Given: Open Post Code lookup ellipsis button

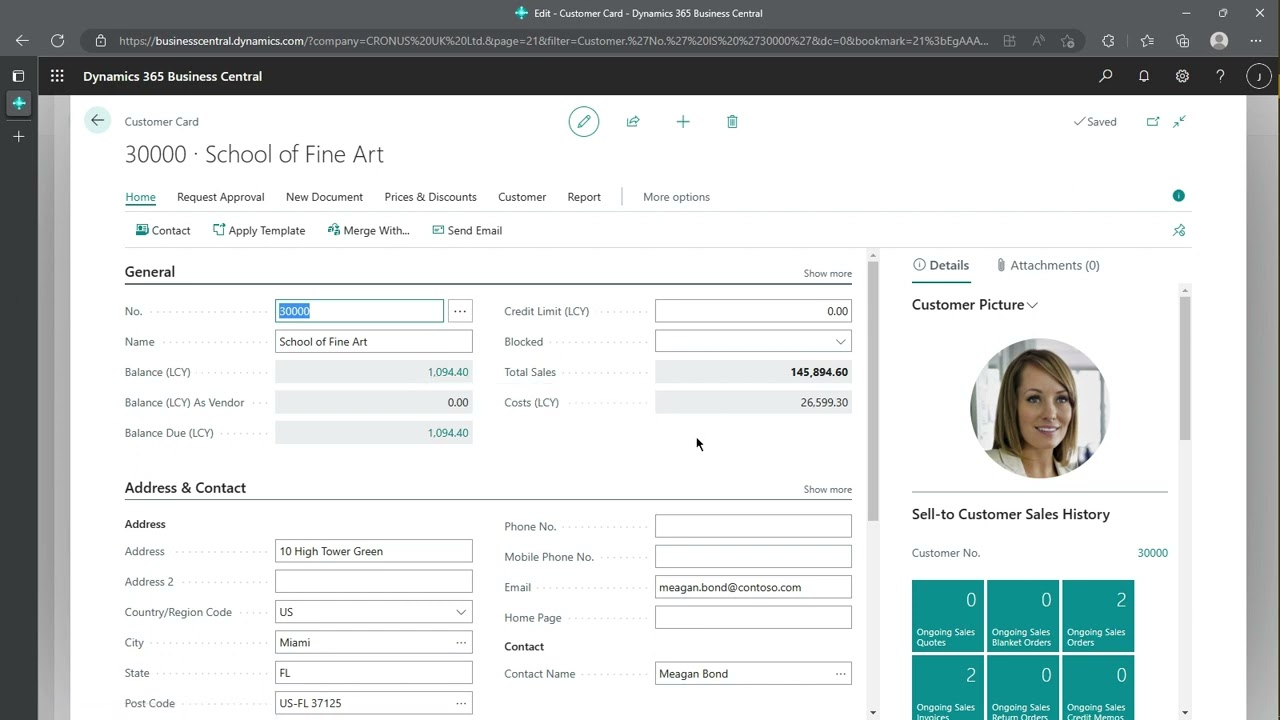Looking at the screenshot, I should coord(461,703).
